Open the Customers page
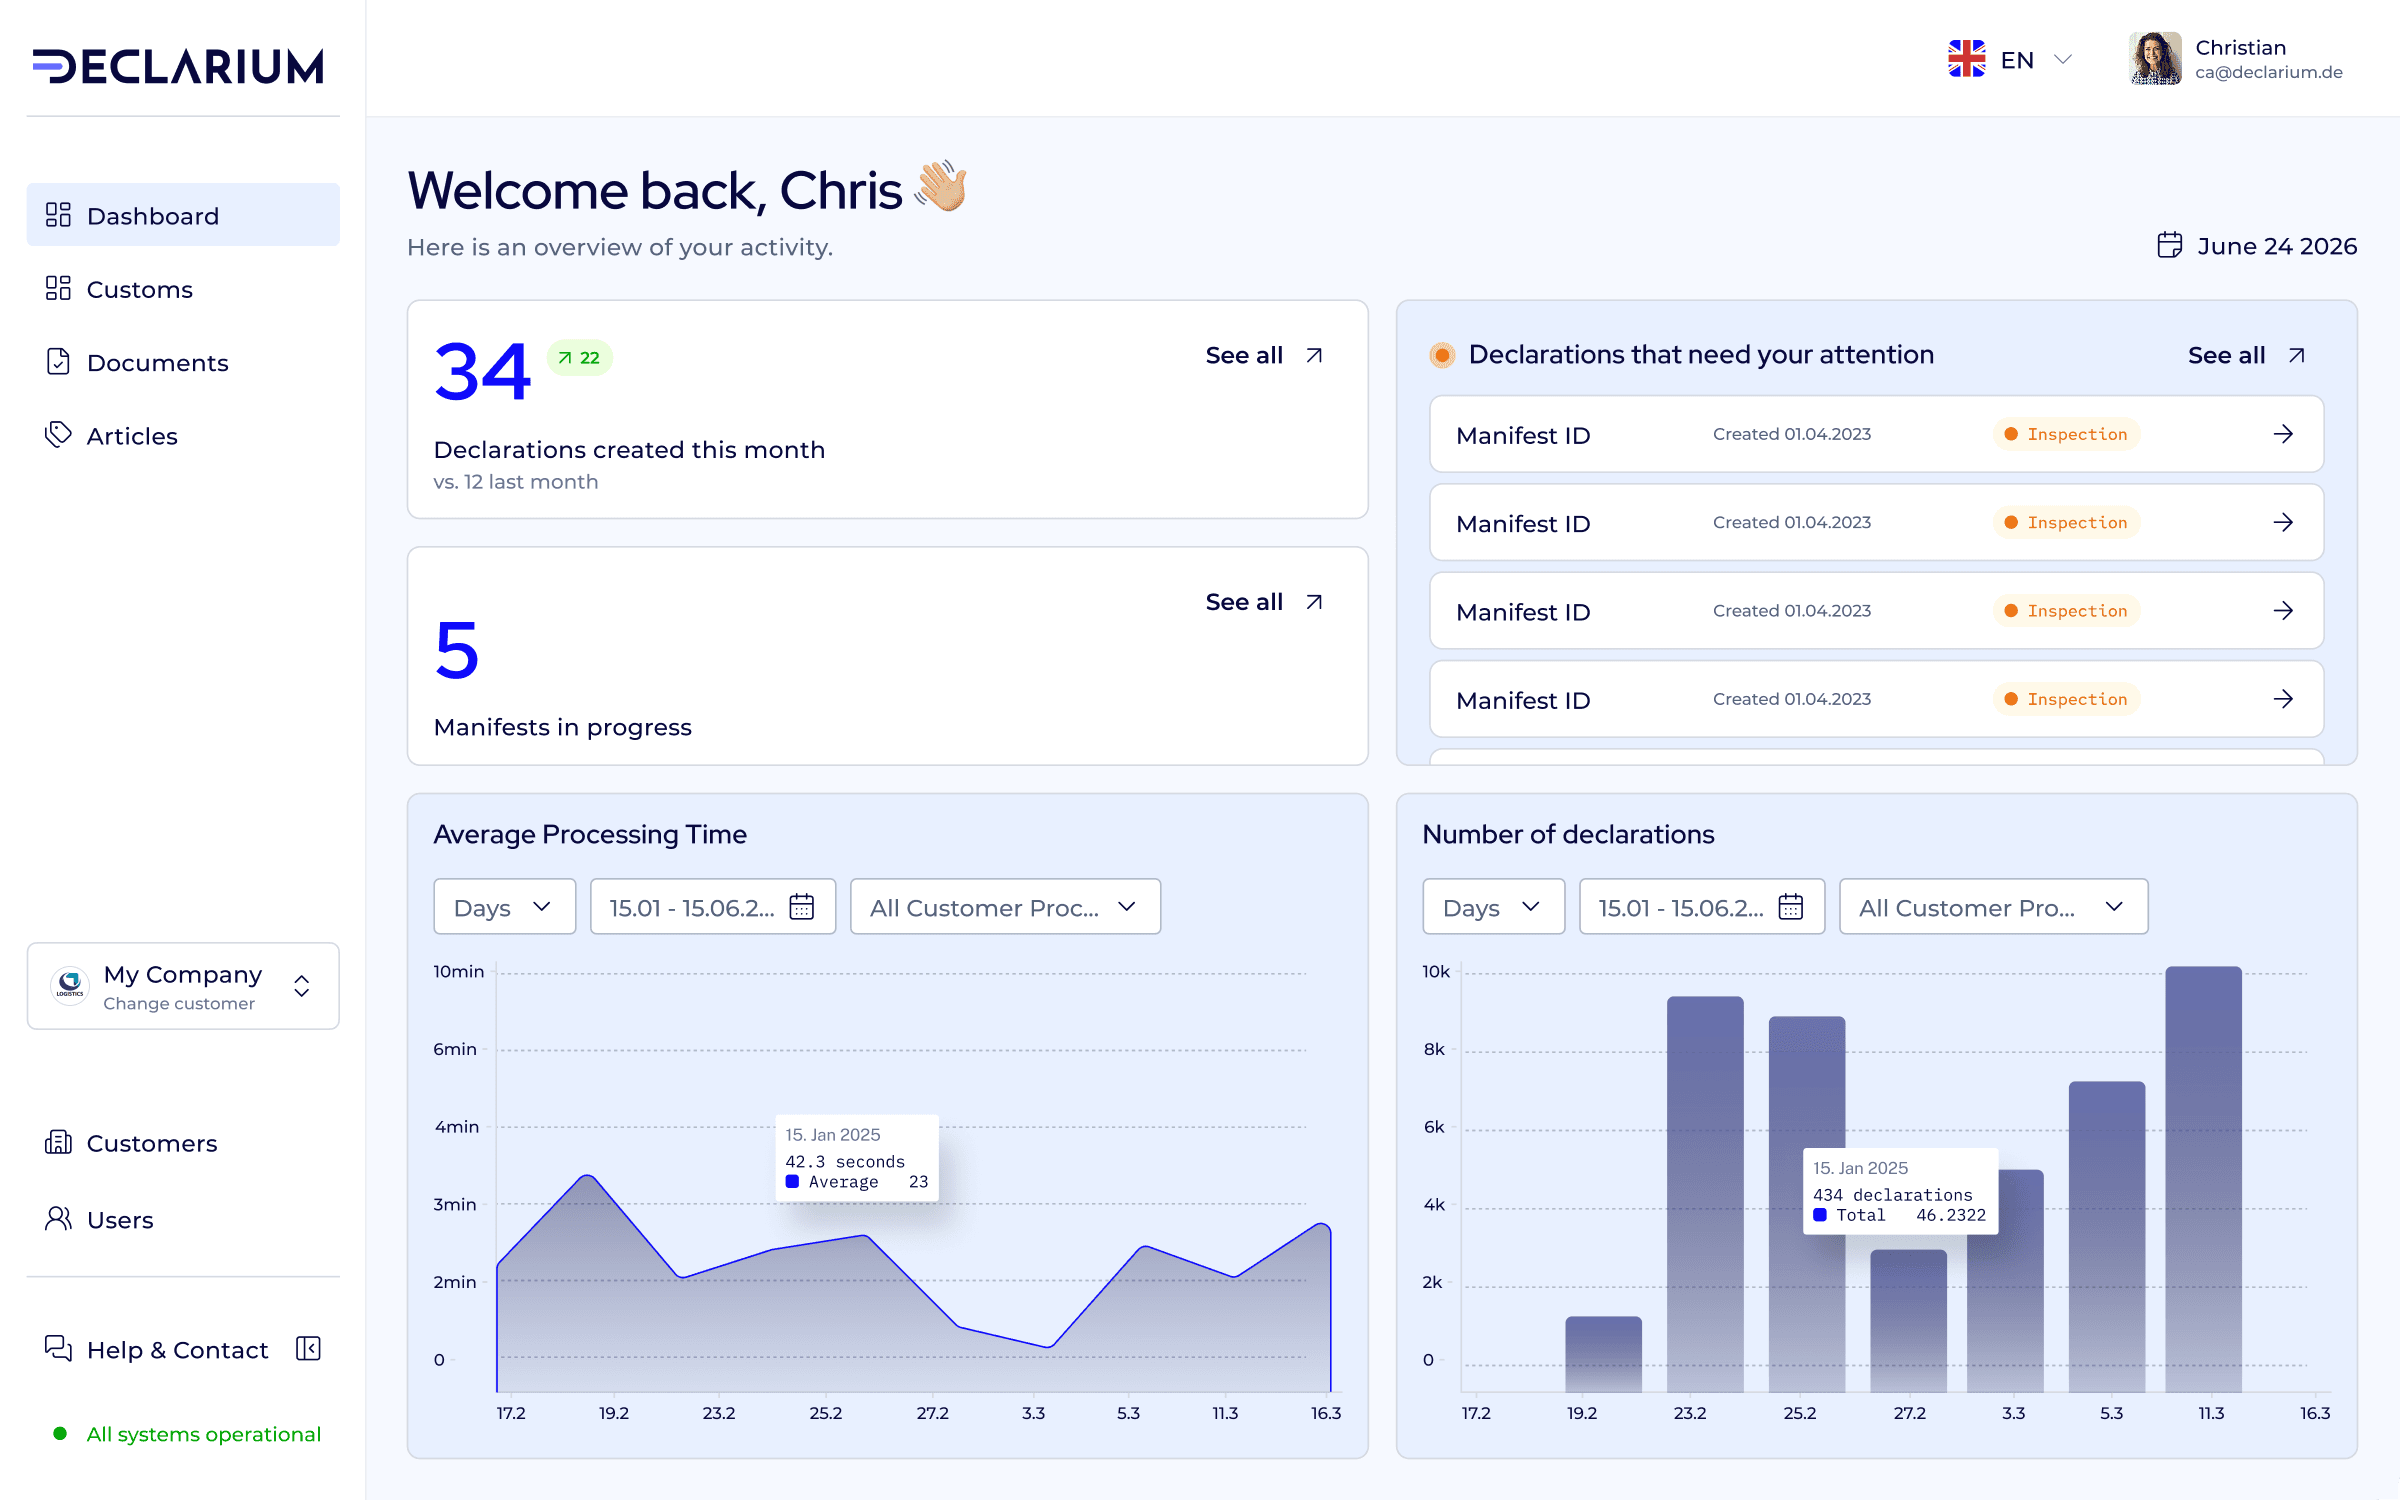The image size is (2400, 1500). 151,1143
